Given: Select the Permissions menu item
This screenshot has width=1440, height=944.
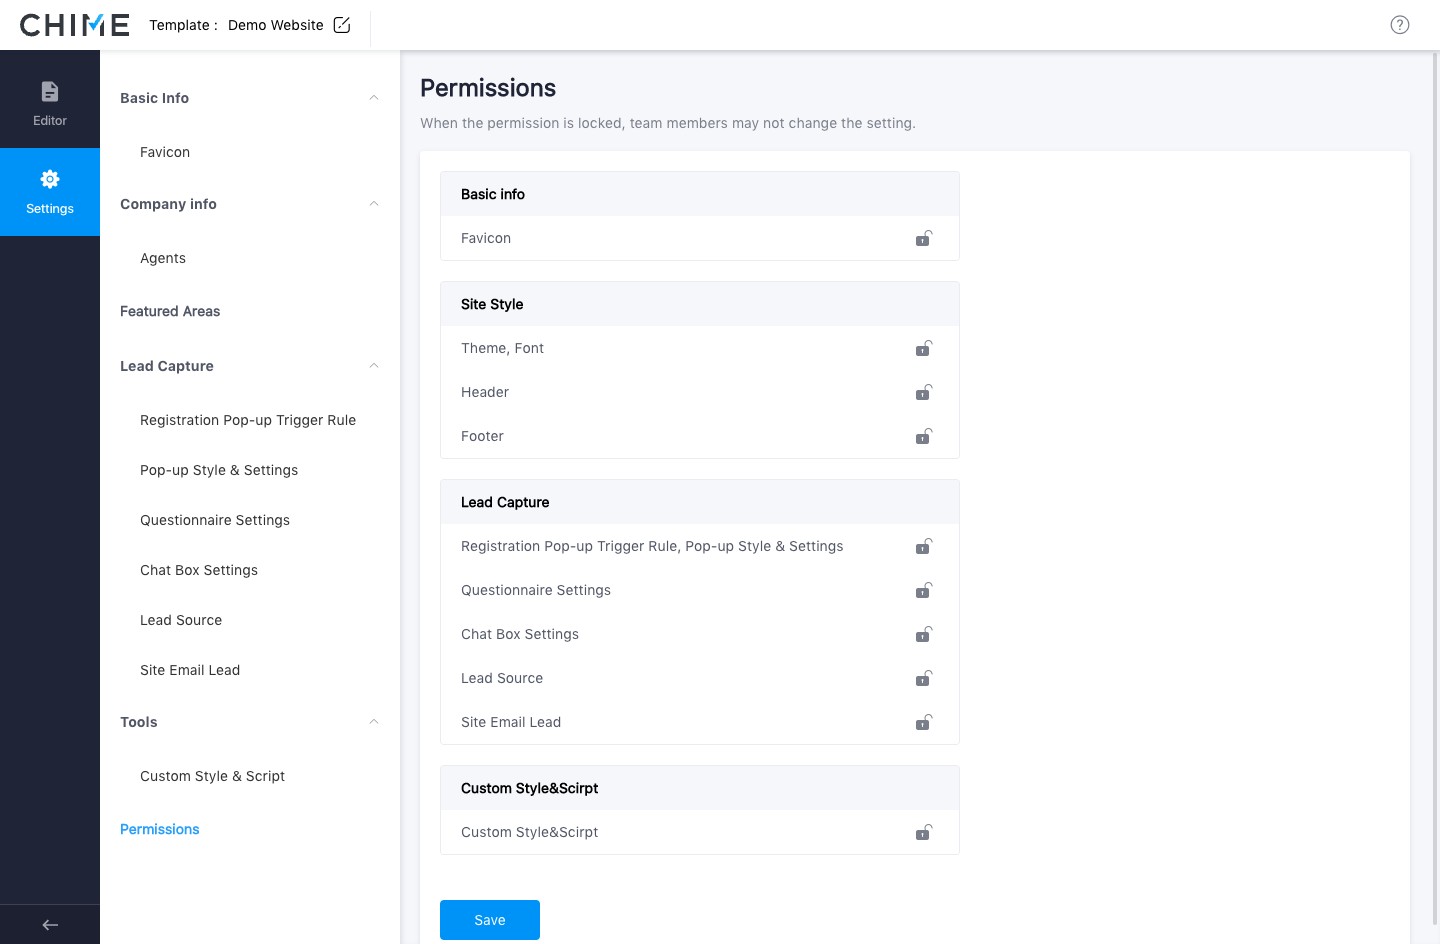Looking at the screenshot, I should pos(160,829).
